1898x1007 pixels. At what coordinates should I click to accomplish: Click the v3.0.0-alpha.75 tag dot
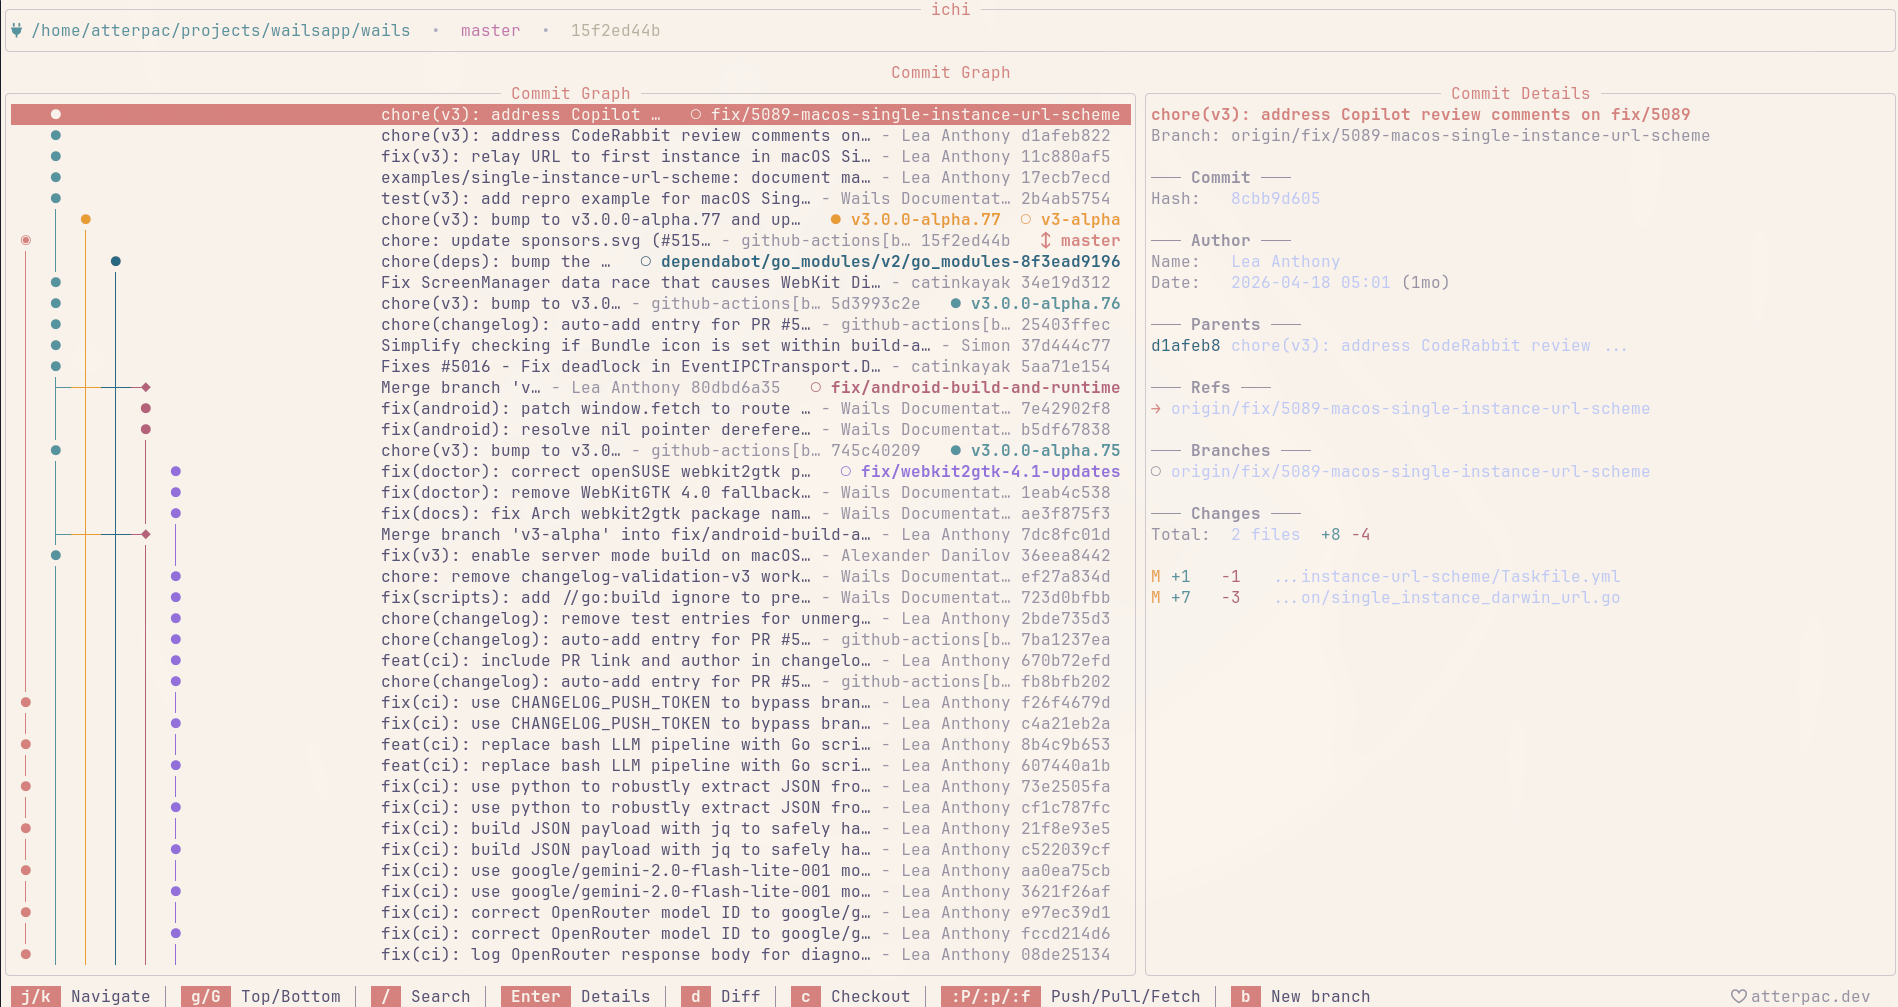pos(955,450)
